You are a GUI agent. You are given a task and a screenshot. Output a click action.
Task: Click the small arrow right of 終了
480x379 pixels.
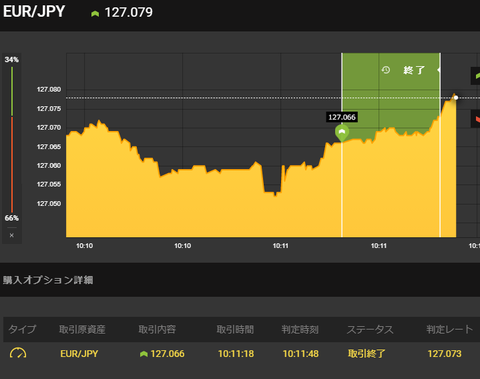point(439,70)
